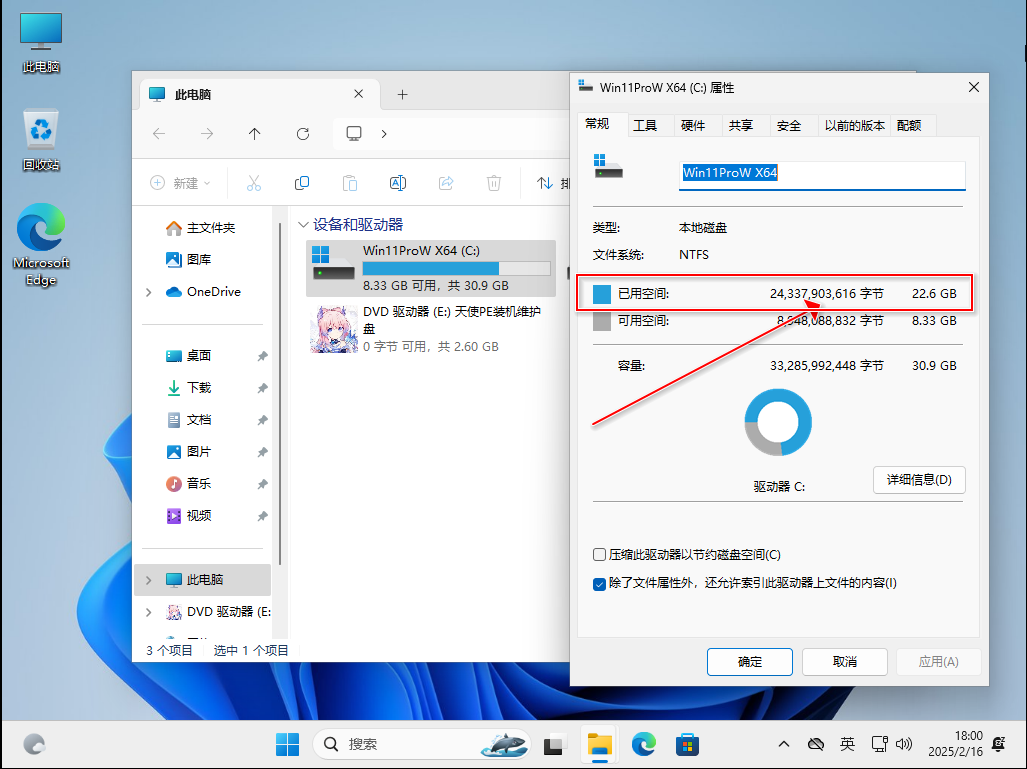This screenshot has height=769, width=1027.
Task: Close the 此电脑 explorer tab
Action: point(358,94)
